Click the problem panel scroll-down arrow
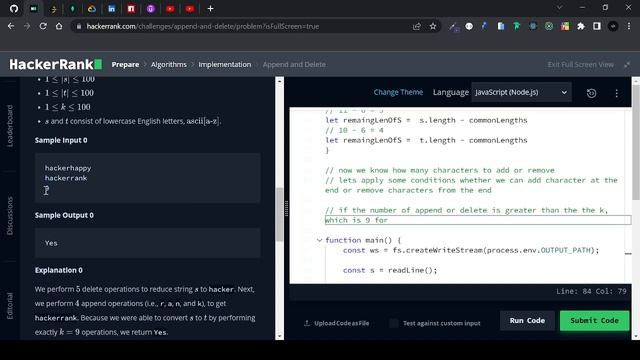The image size is (640, 360). 279,336
